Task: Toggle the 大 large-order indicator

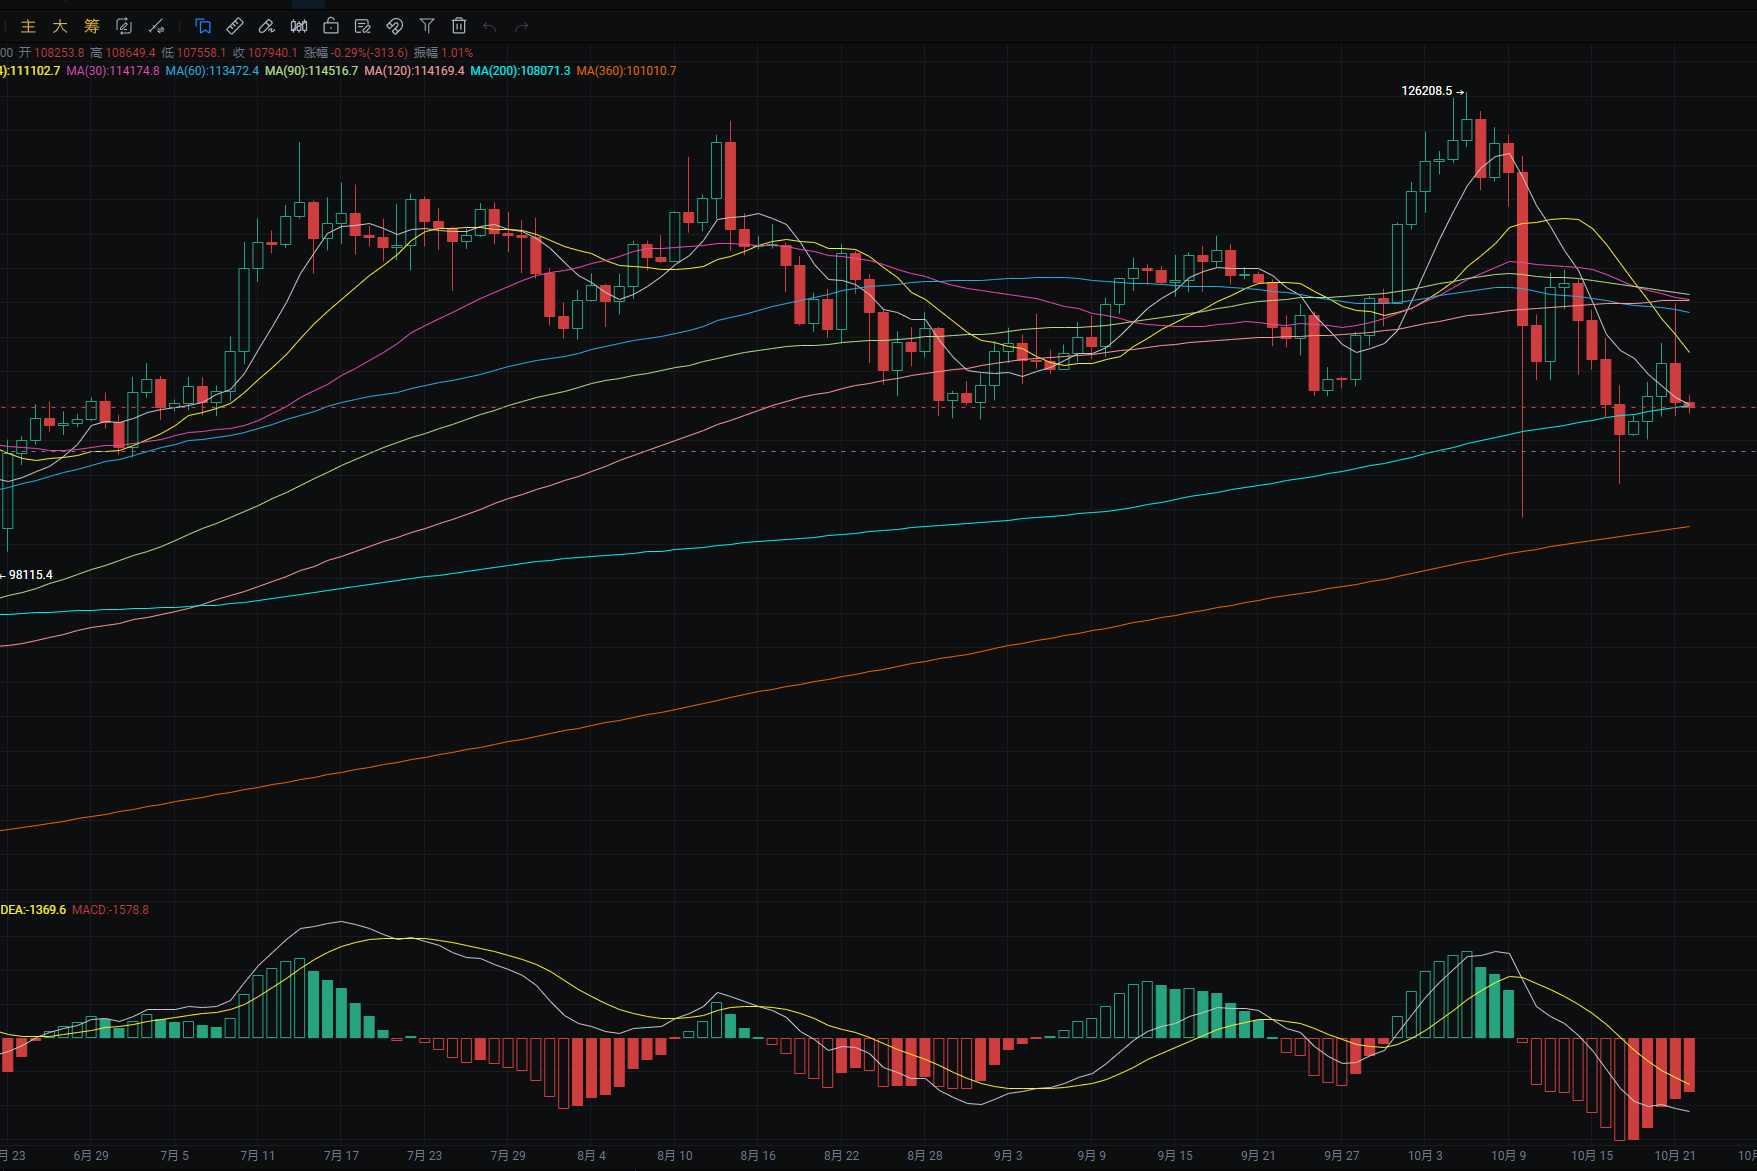Action: point(60,26)
